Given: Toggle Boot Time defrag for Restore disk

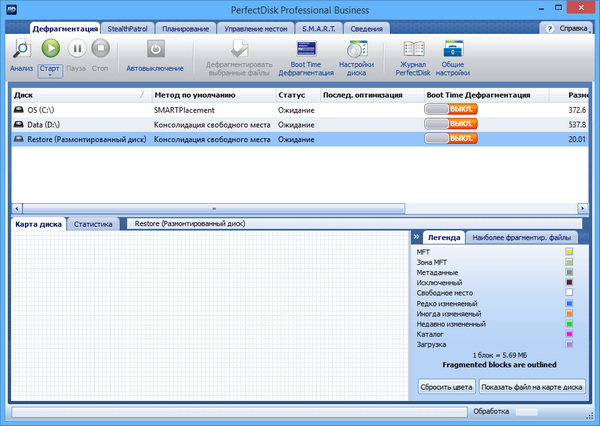Looking at the screenshot, I should tap(451, 139).
